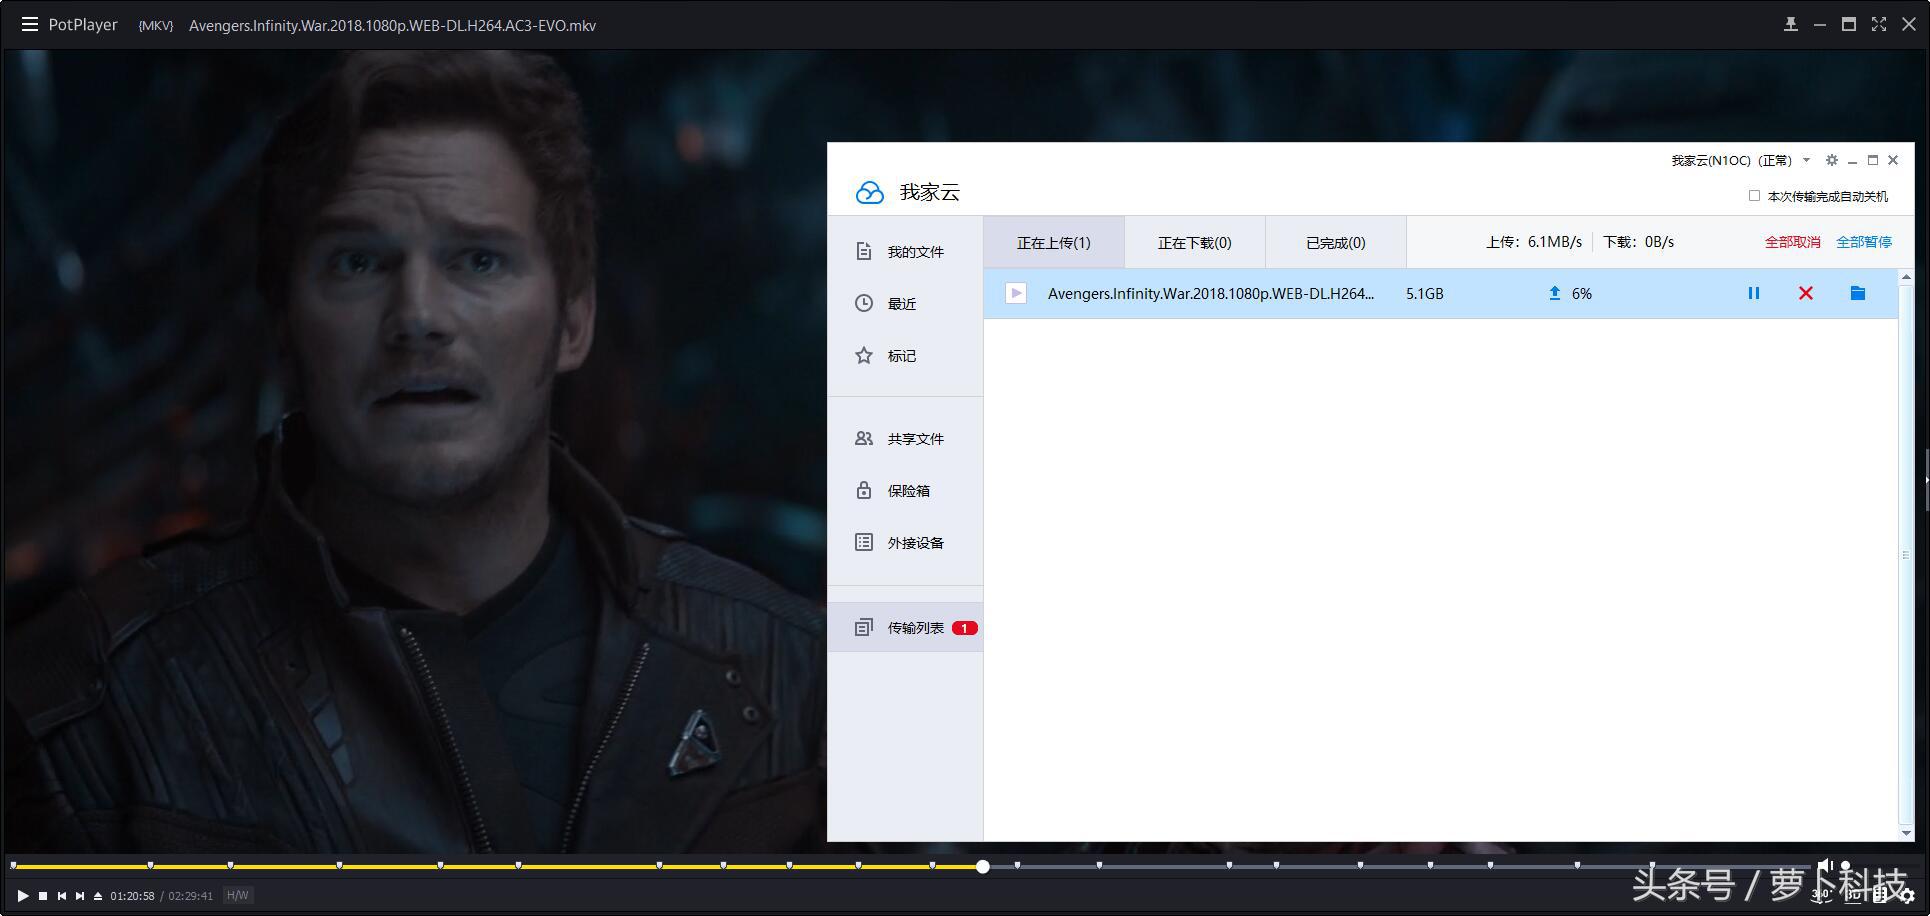Pause the Avengers upload task
The height and width of the screenshot is (916, 1930).
[x=1753, y=293]
